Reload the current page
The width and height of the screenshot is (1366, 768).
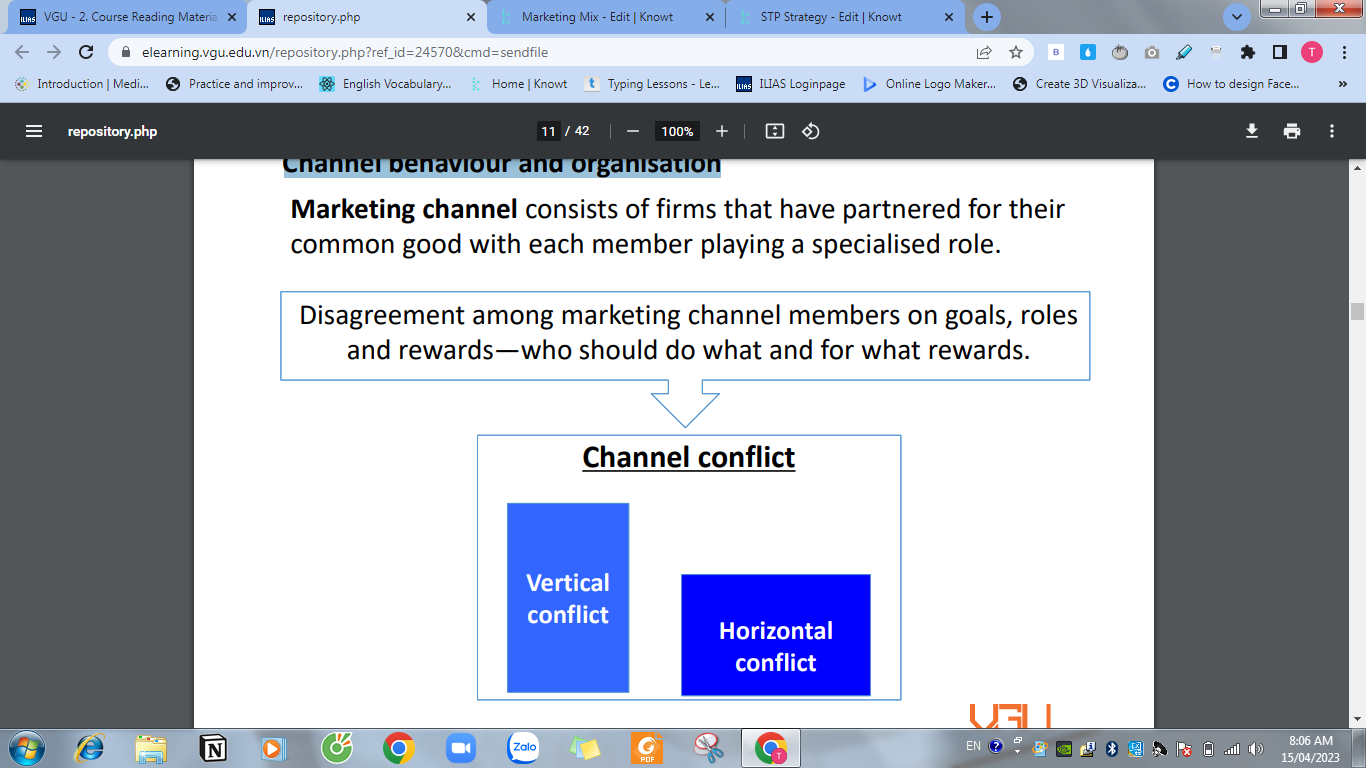pos(86,52)
